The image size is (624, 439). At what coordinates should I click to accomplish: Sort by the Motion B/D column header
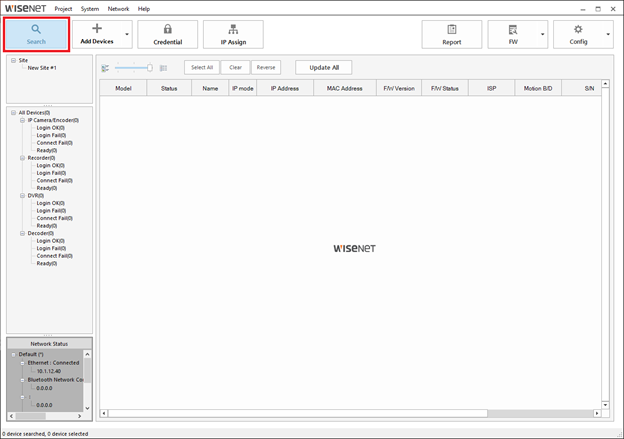coord(538,88)
